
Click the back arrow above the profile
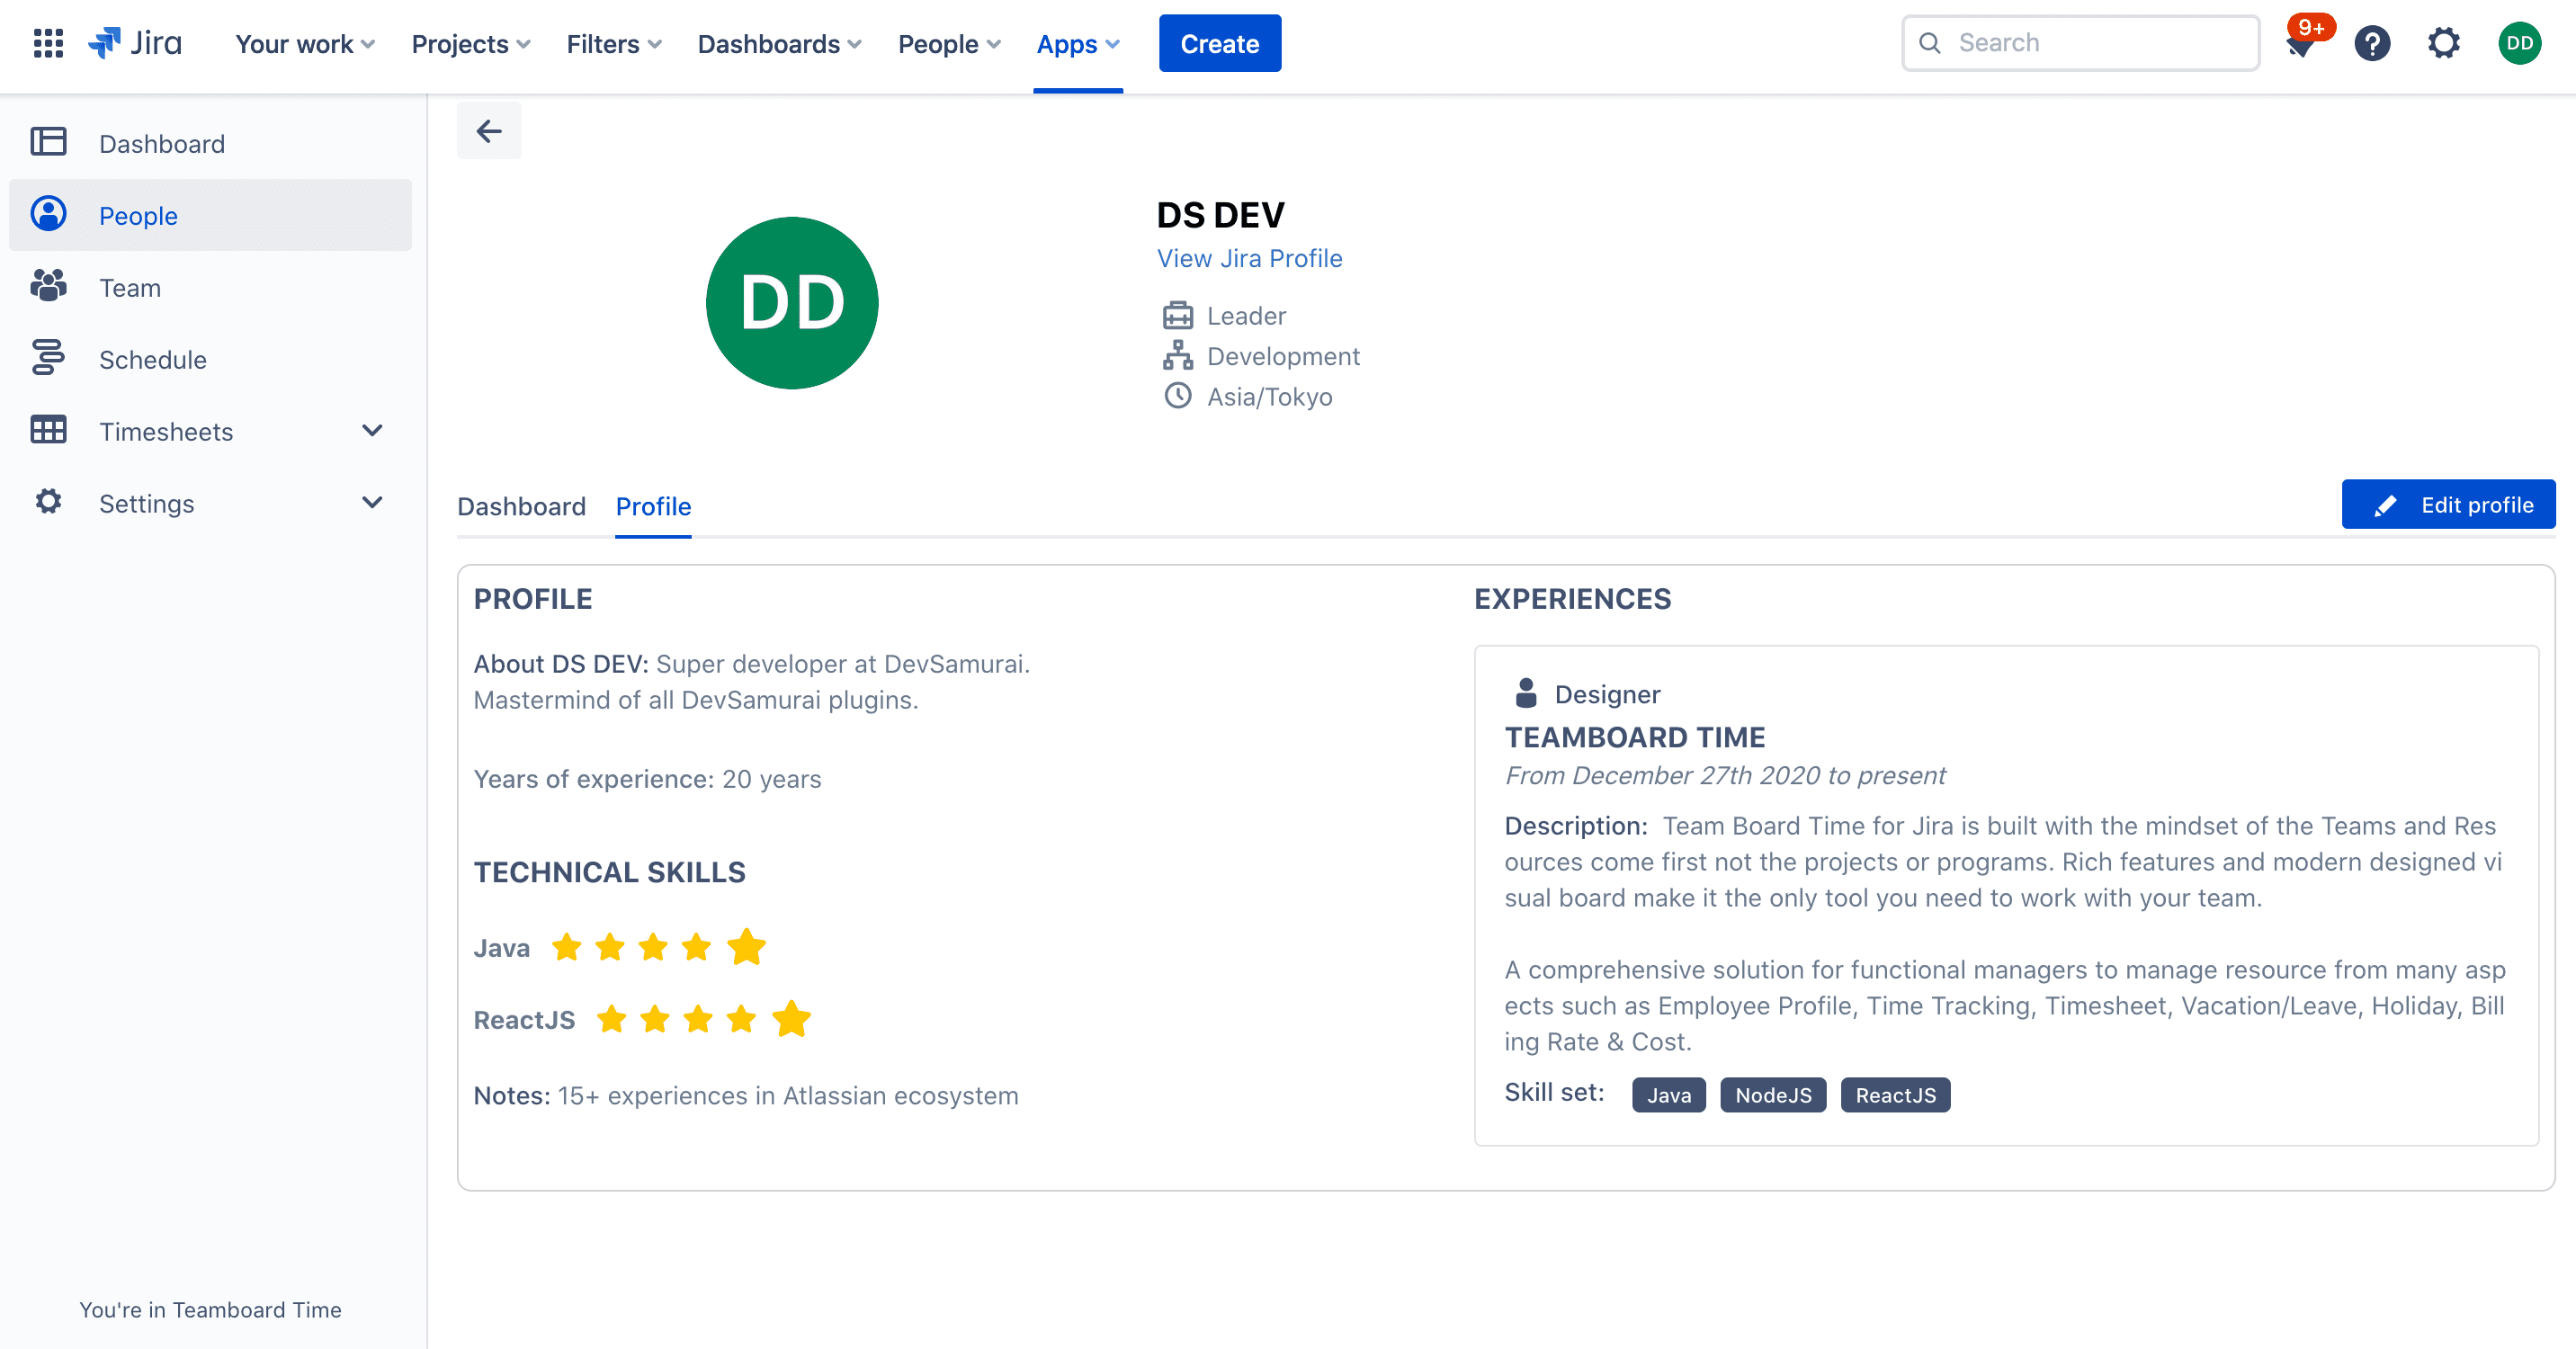489,130
